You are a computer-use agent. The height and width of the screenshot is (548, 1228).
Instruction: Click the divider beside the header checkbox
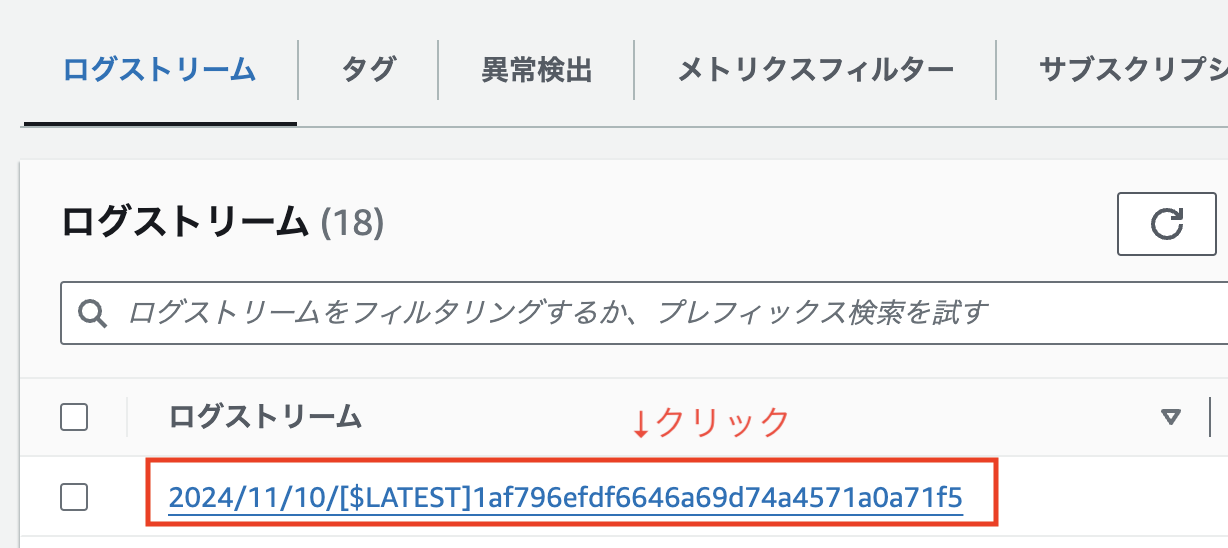128,417
